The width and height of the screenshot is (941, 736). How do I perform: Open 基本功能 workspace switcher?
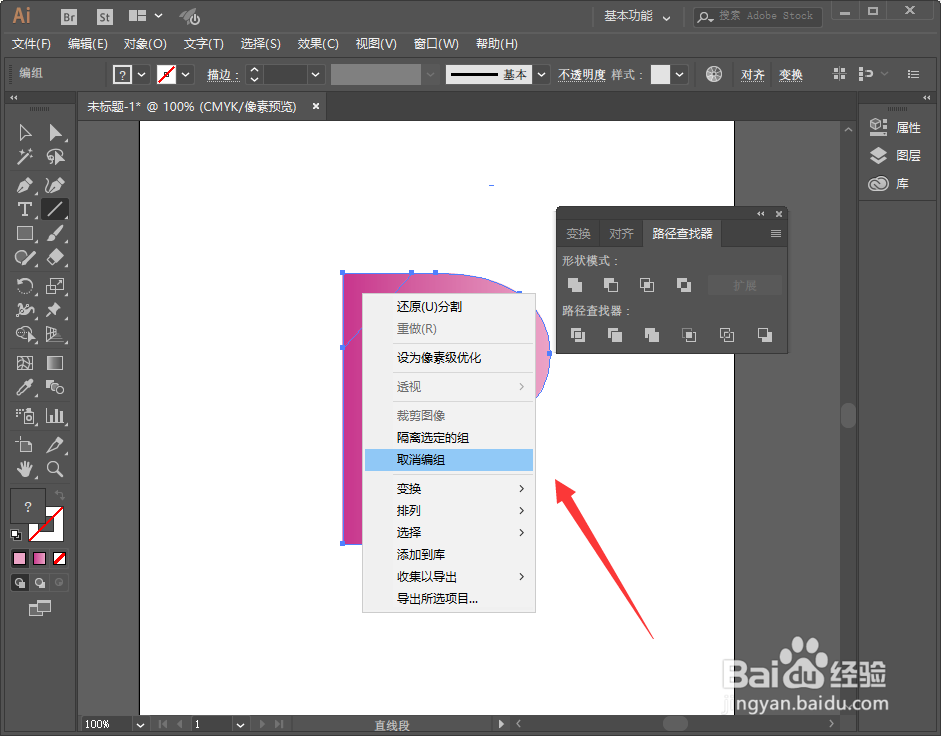[x=637, y=16]
